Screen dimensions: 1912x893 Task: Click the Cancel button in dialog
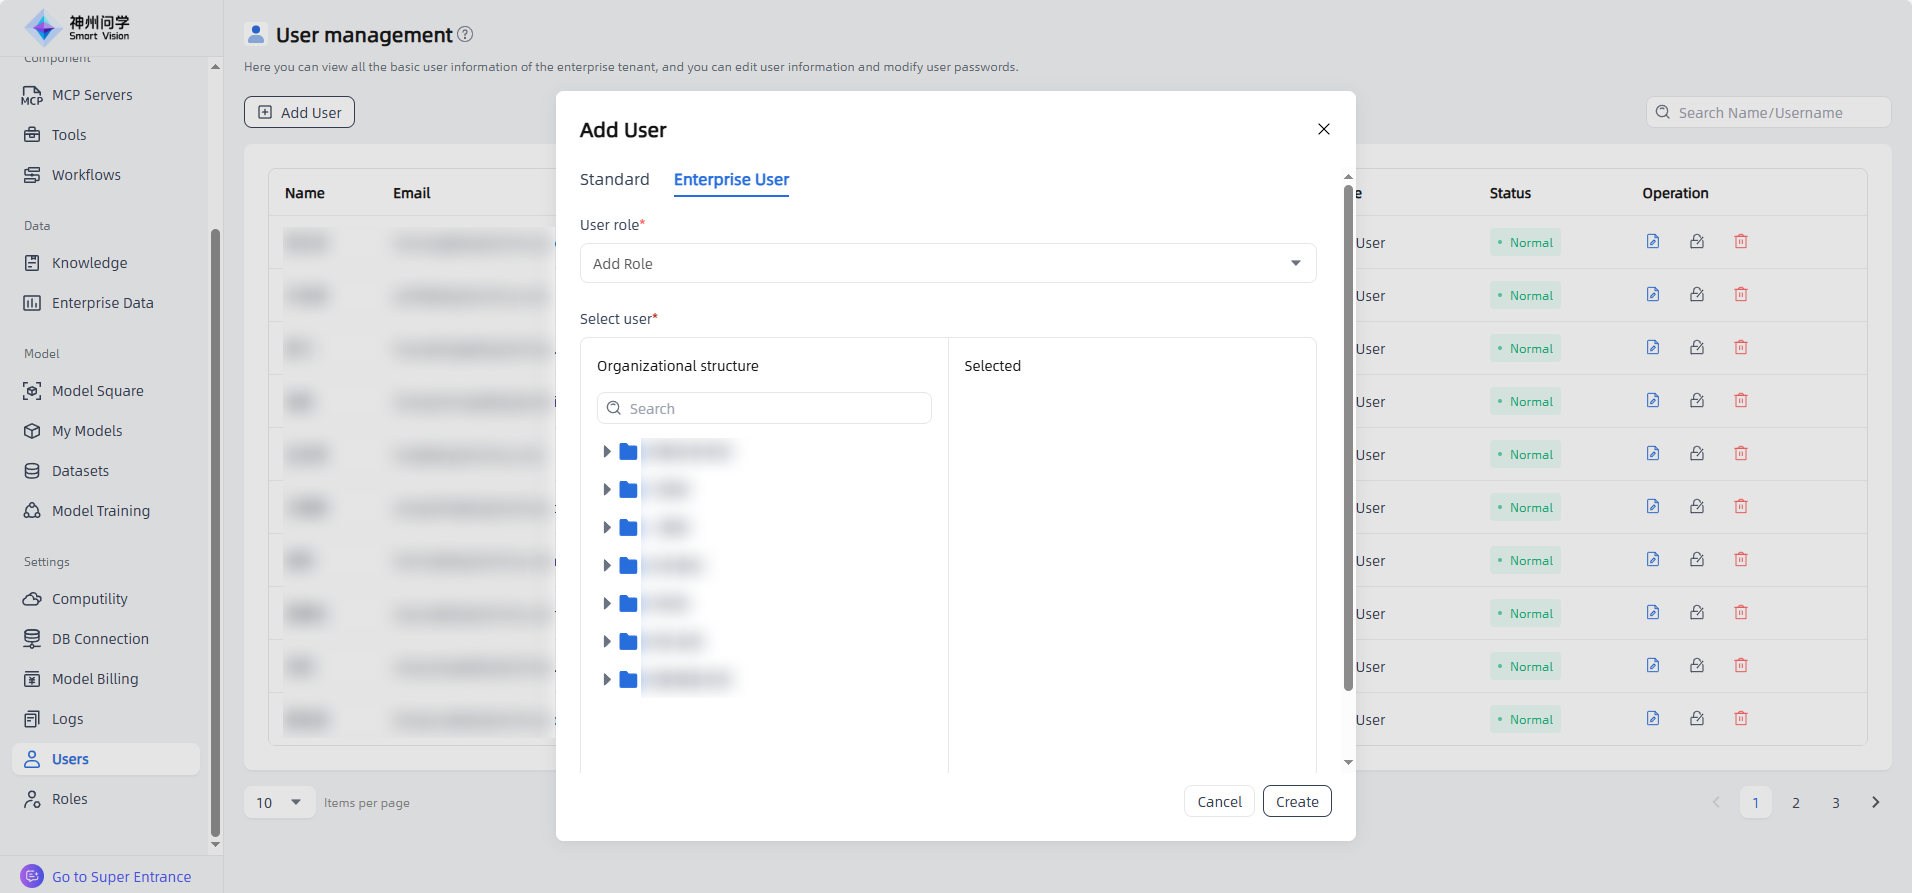(x=1219, y=802)
